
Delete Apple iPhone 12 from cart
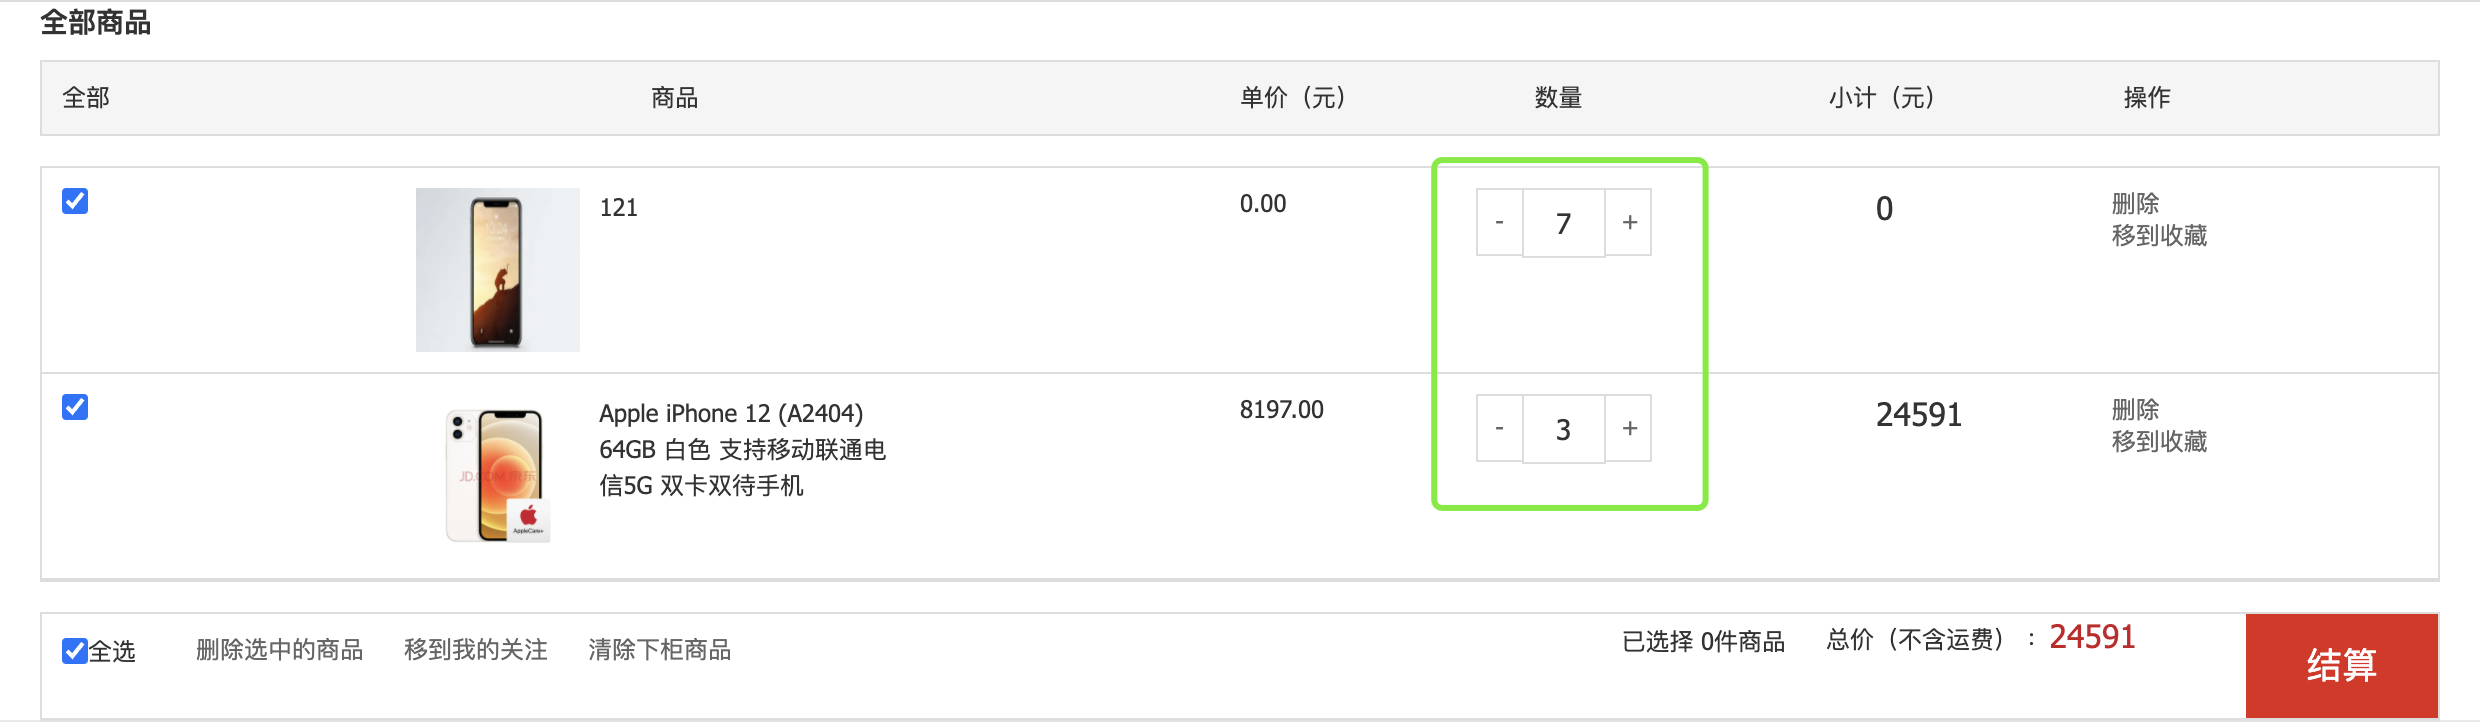(x=2135, y=410)
